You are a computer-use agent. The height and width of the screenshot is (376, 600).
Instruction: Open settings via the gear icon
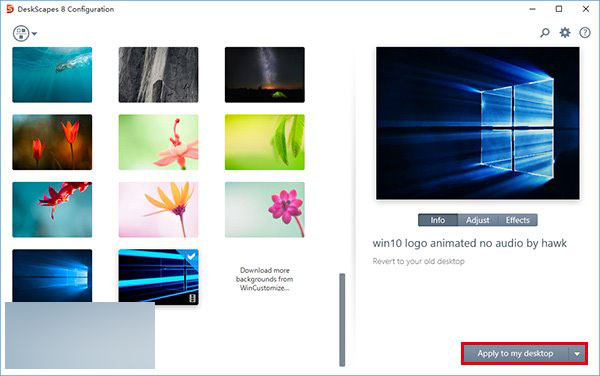point(565,33)
